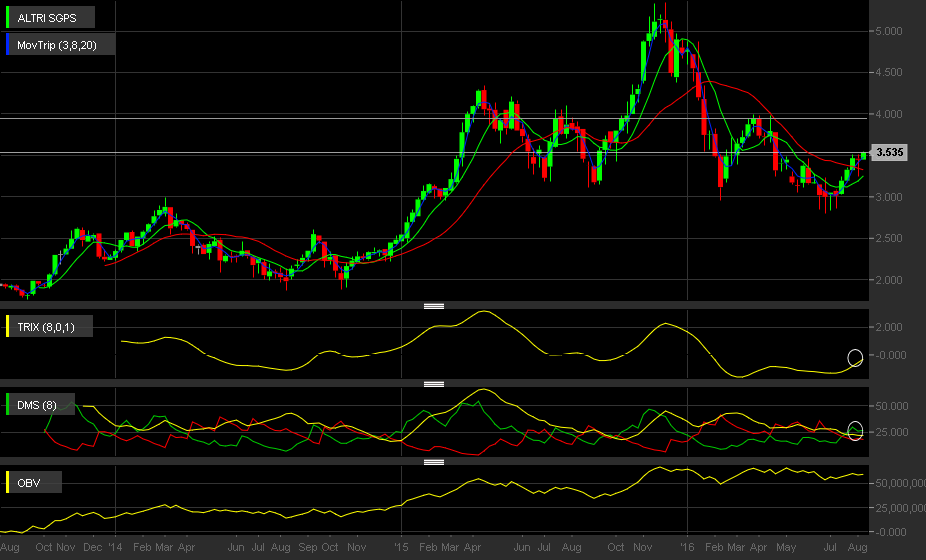Click the Dec label on the time axis
Image resolution: width=926 pixels, height=560 pixels.
click(x=93, y=547)
